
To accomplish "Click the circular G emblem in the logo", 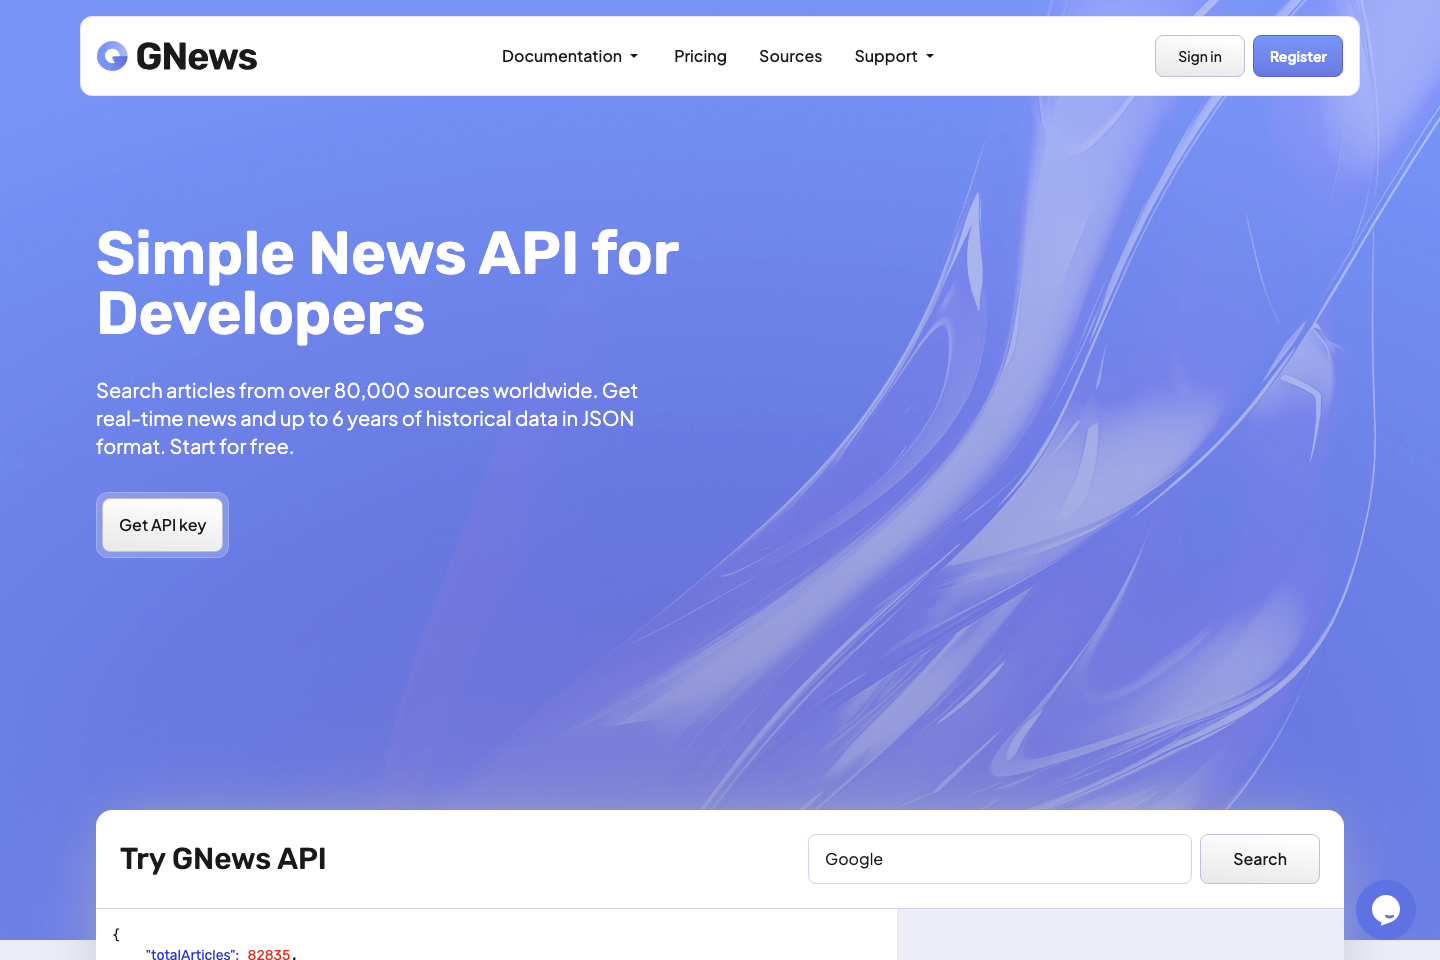I will (x=111, y=56).
